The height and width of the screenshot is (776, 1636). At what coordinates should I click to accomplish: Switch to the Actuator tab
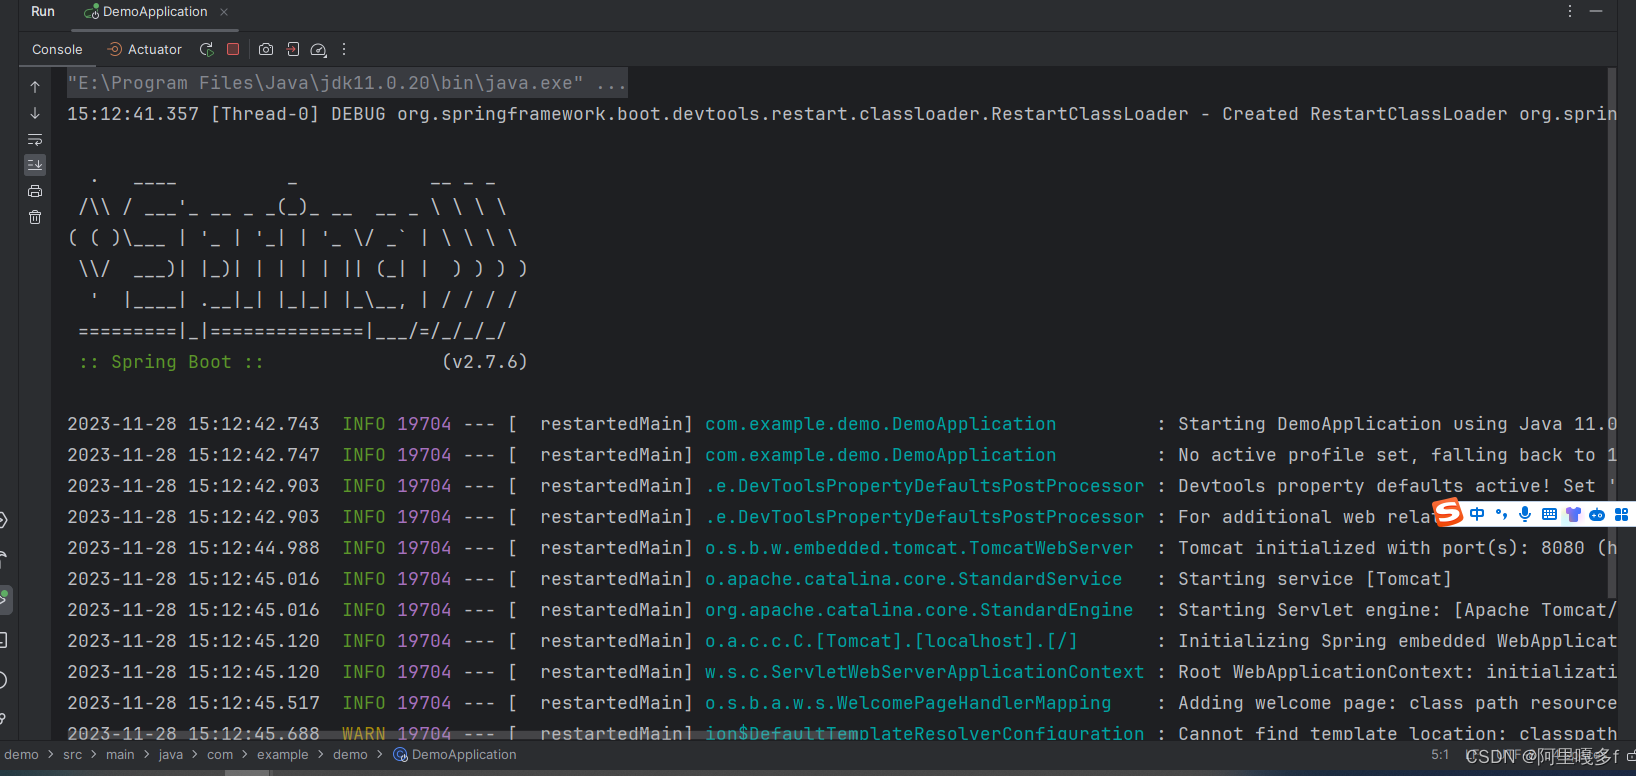point(145,49)
